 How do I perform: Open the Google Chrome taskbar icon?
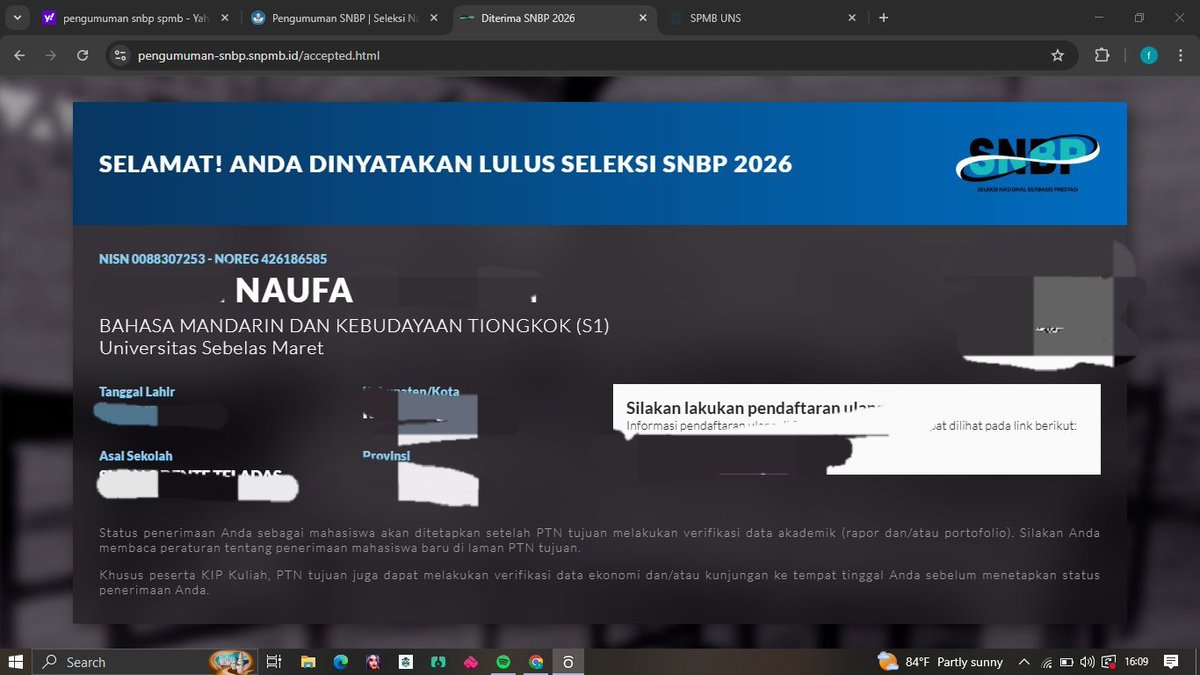pos(536,662)
